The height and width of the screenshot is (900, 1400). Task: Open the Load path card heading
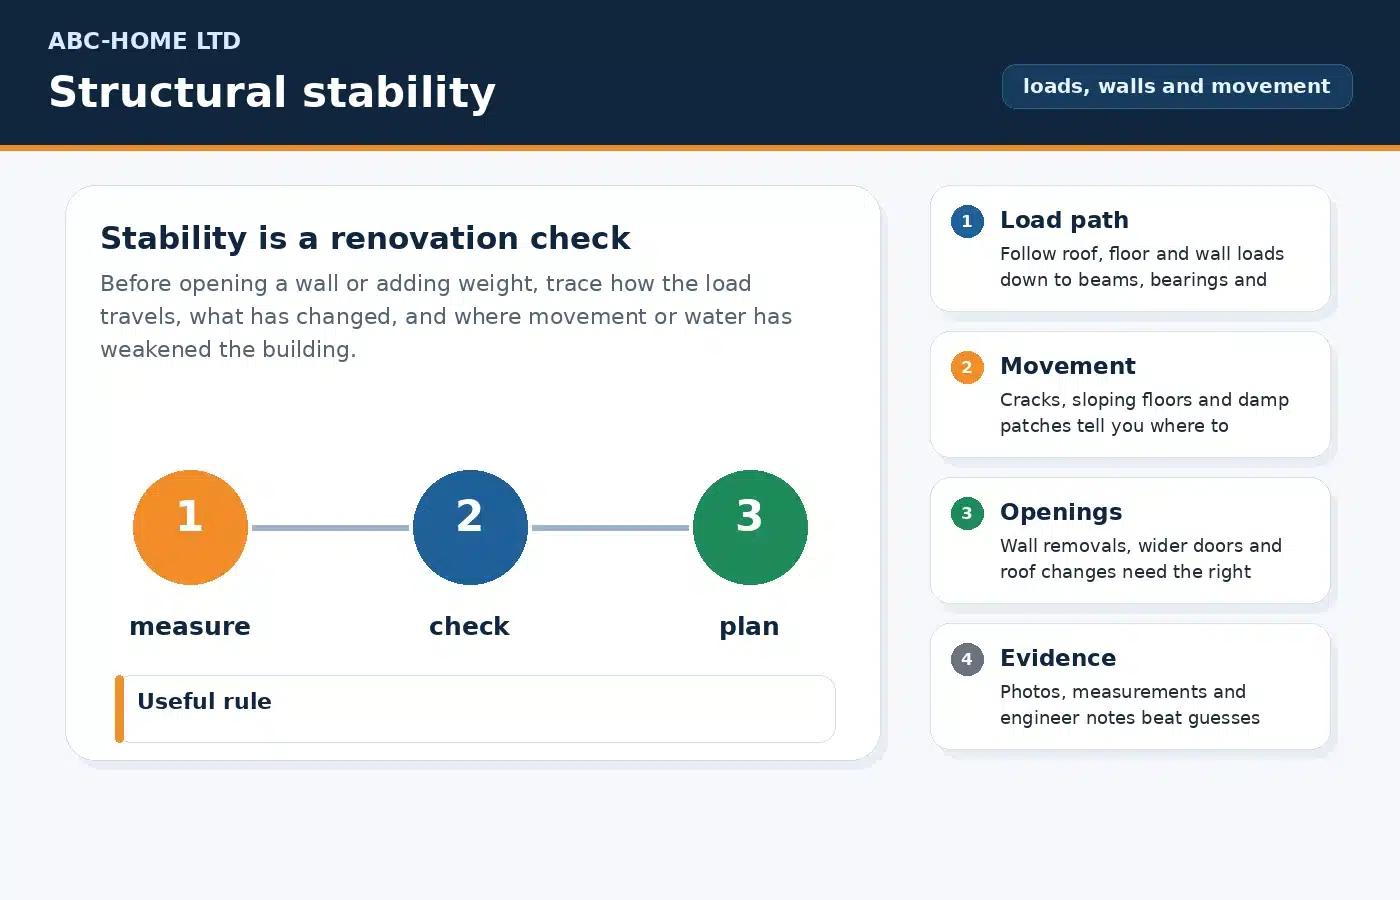coord(1064,220)
